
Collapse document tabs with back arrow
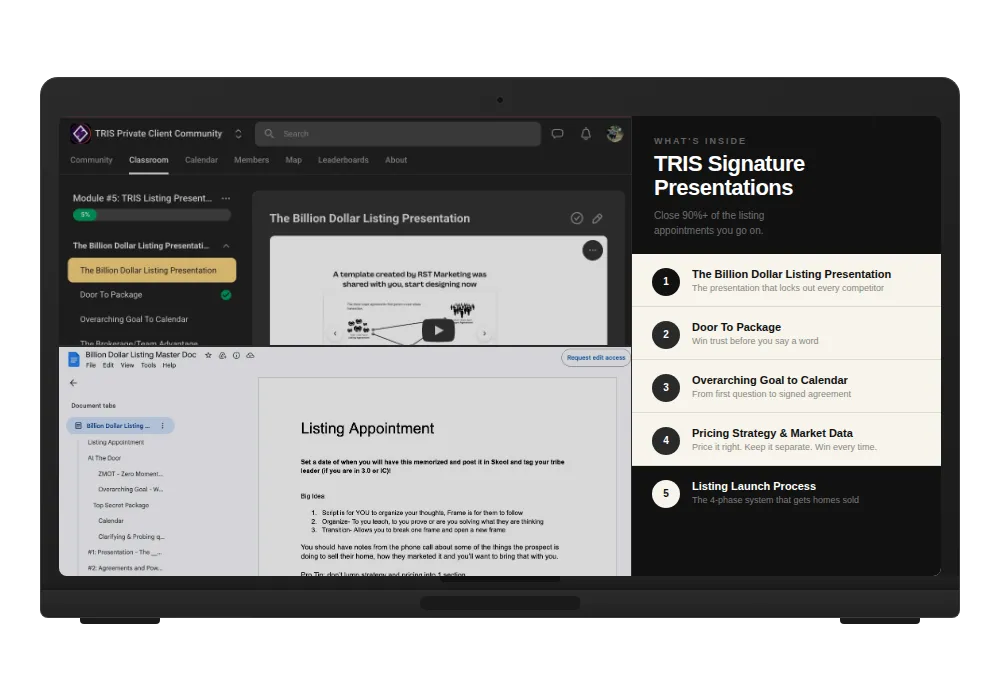pyautogui.click(x=73, y=383)
